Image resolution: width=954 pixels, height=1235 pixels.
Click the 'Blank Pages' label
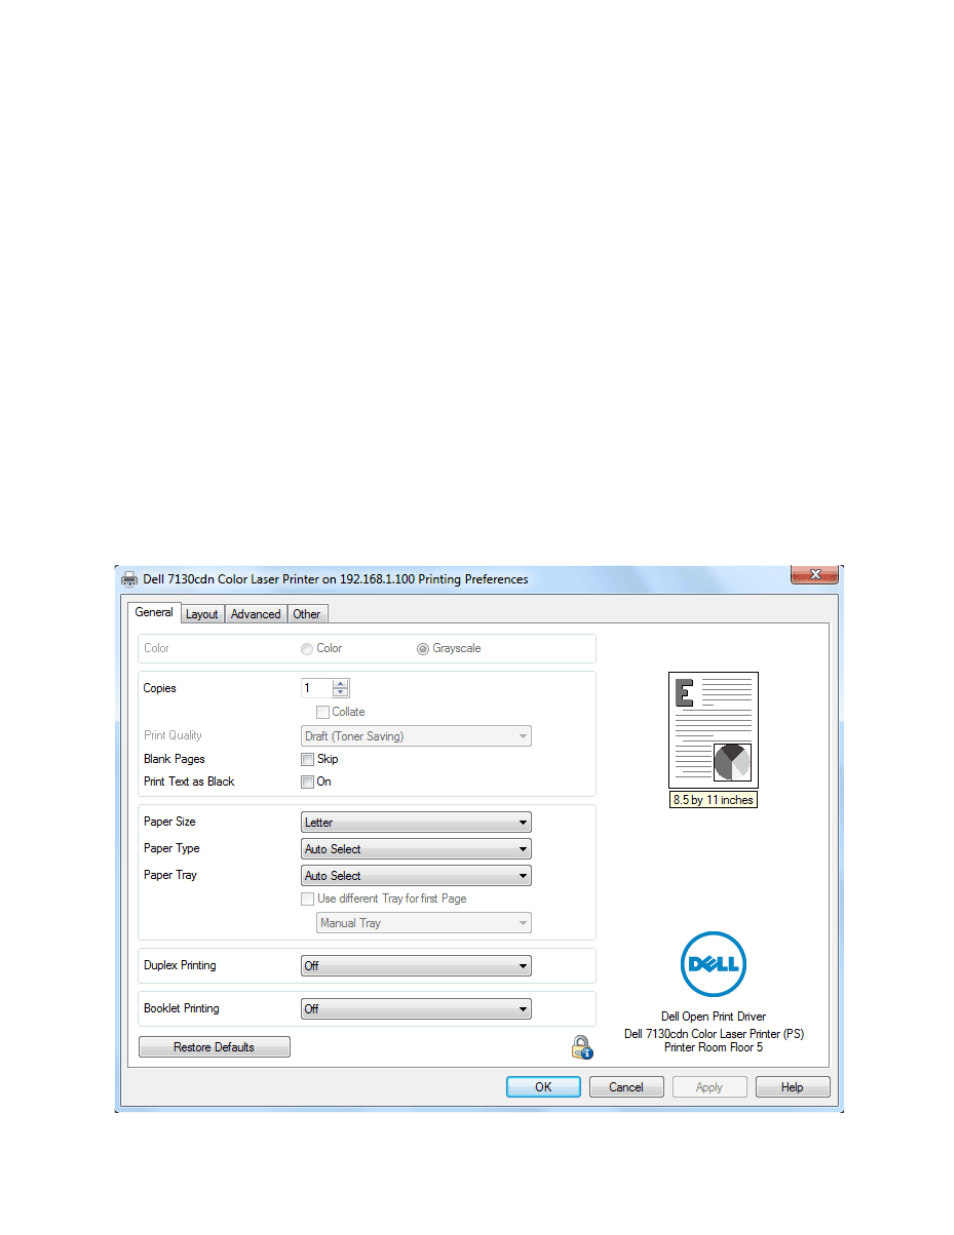tap(174, 759)
